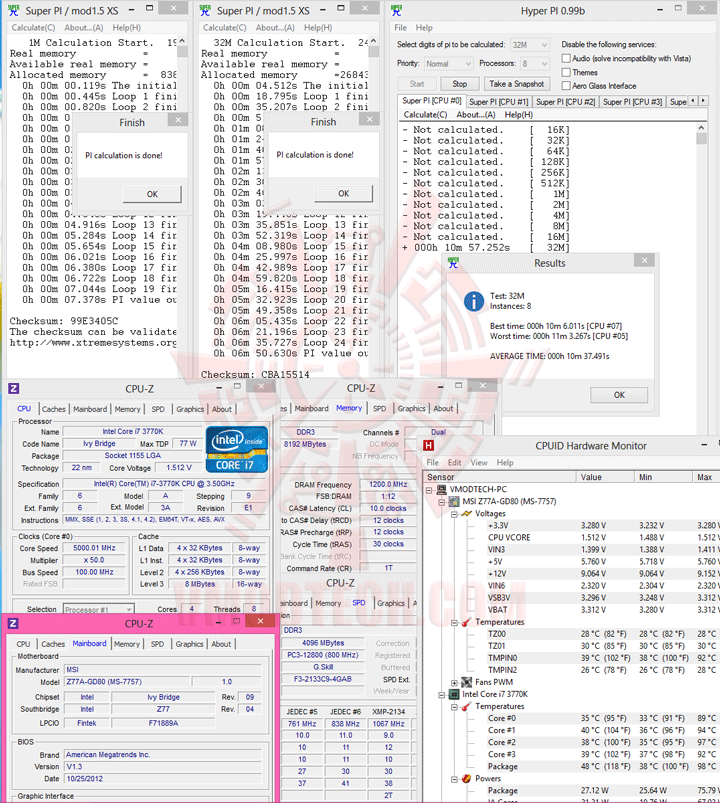The image size is (720, 803).
Task: Click scrollbar up arrow in Hyper PI results list
Action: click(701, 127)
